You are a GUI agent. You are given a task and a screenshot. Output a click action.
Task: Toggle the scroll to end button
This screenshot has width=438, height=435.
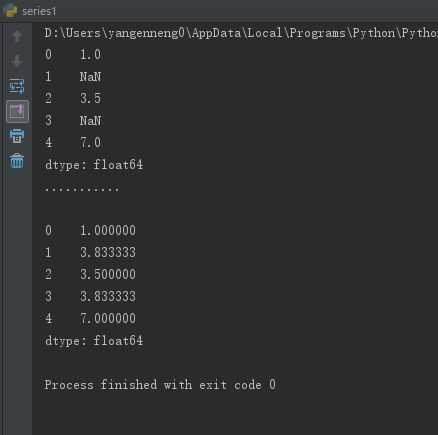pyautogui.click(x=17, y=111)
